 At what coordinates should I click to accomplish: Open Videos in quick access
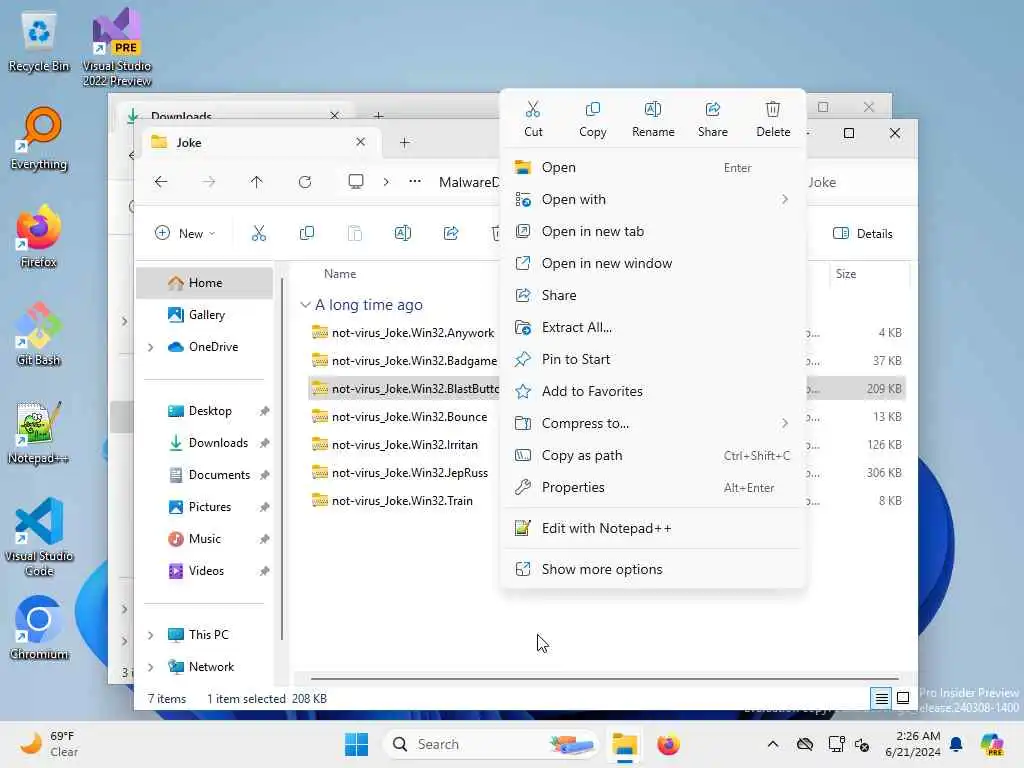coord(204,571)
